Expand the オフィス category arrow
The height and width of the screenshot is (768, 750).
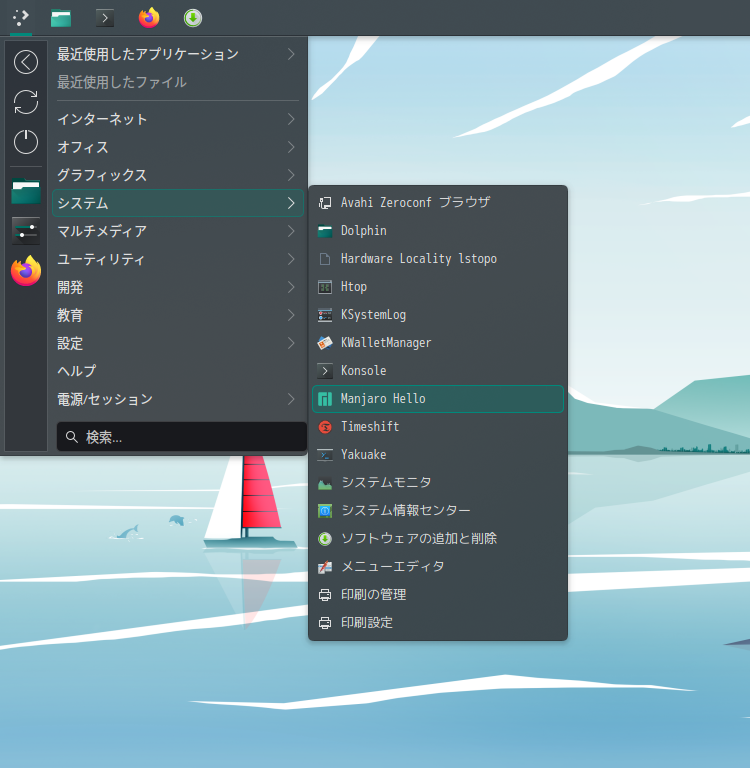pyautogui.click(x=291, y=147)
